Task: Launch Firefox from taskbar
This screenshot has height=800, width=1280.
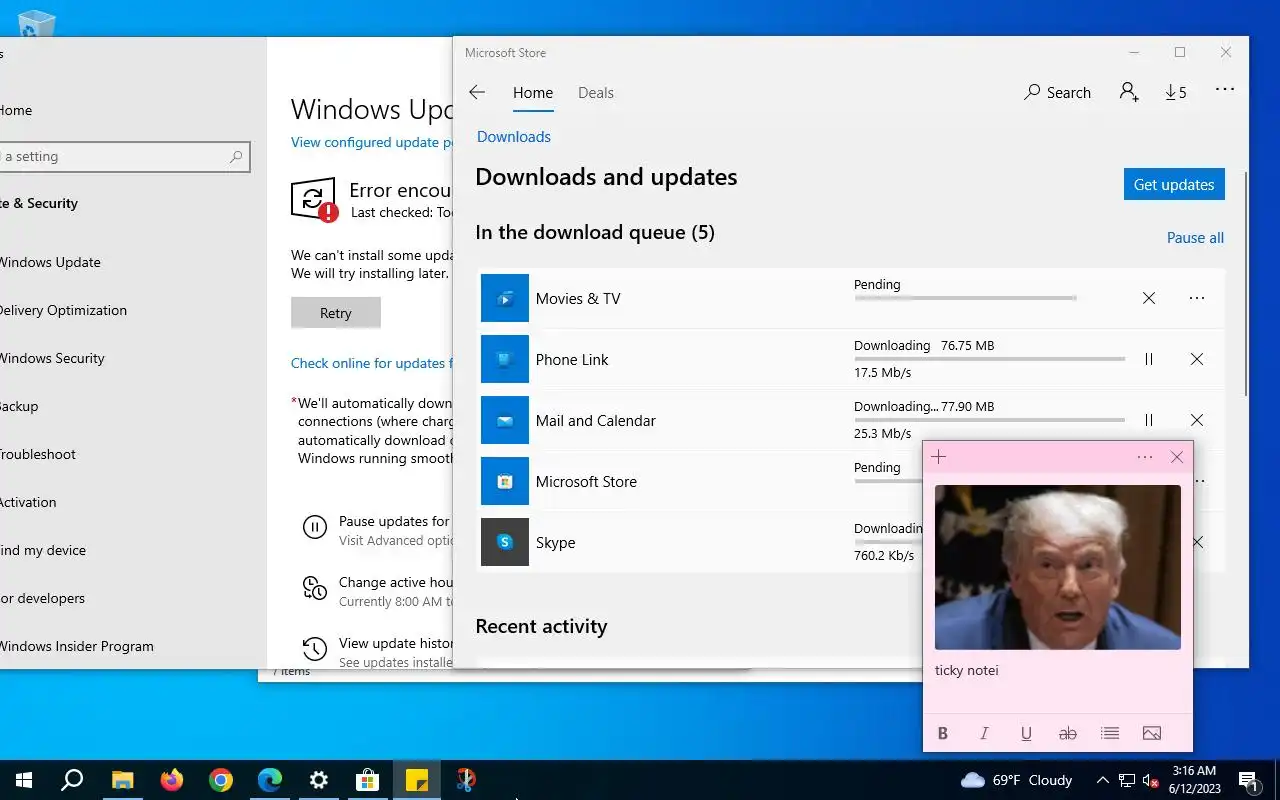Action: [172, 780]
